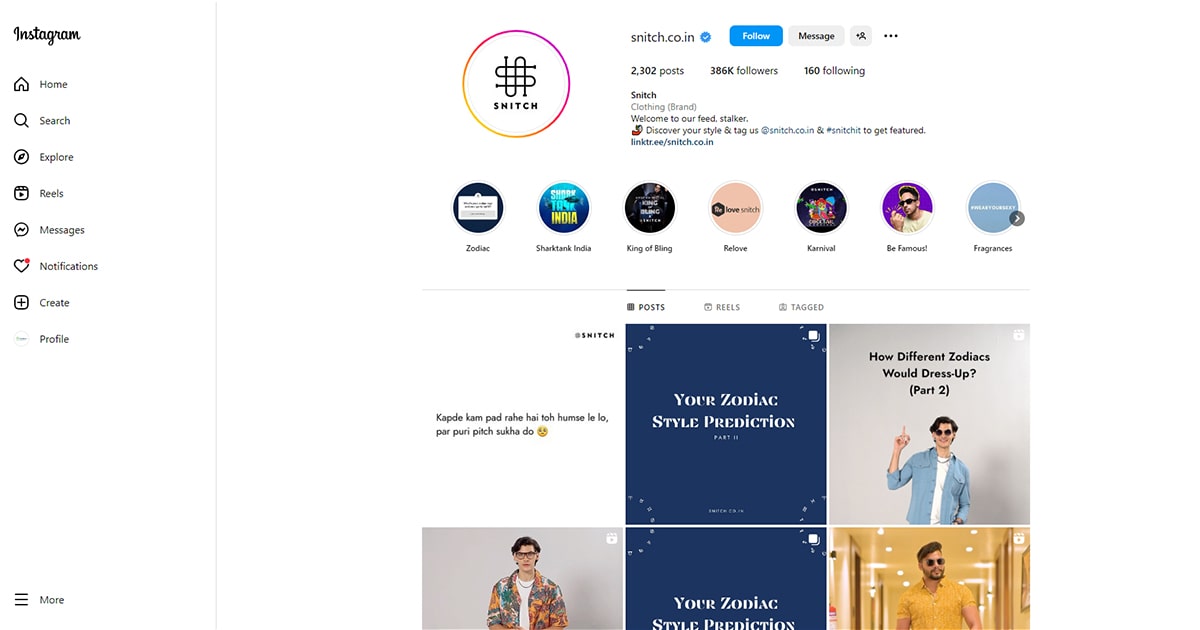The image size is (1200, 630).
Task: Open Explore compass icon
Action: click(21, 157)
